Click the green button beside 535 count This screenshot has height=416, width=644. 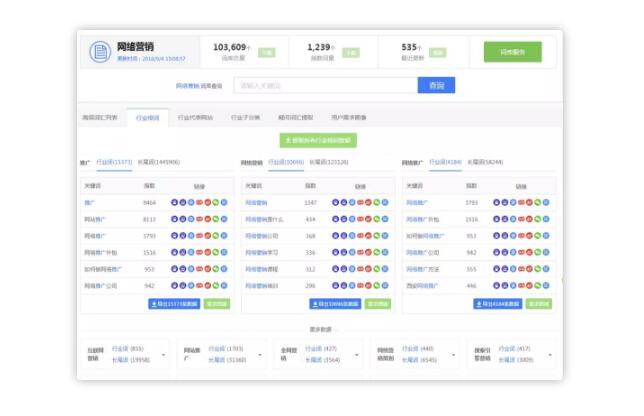[x=437, y=53]
